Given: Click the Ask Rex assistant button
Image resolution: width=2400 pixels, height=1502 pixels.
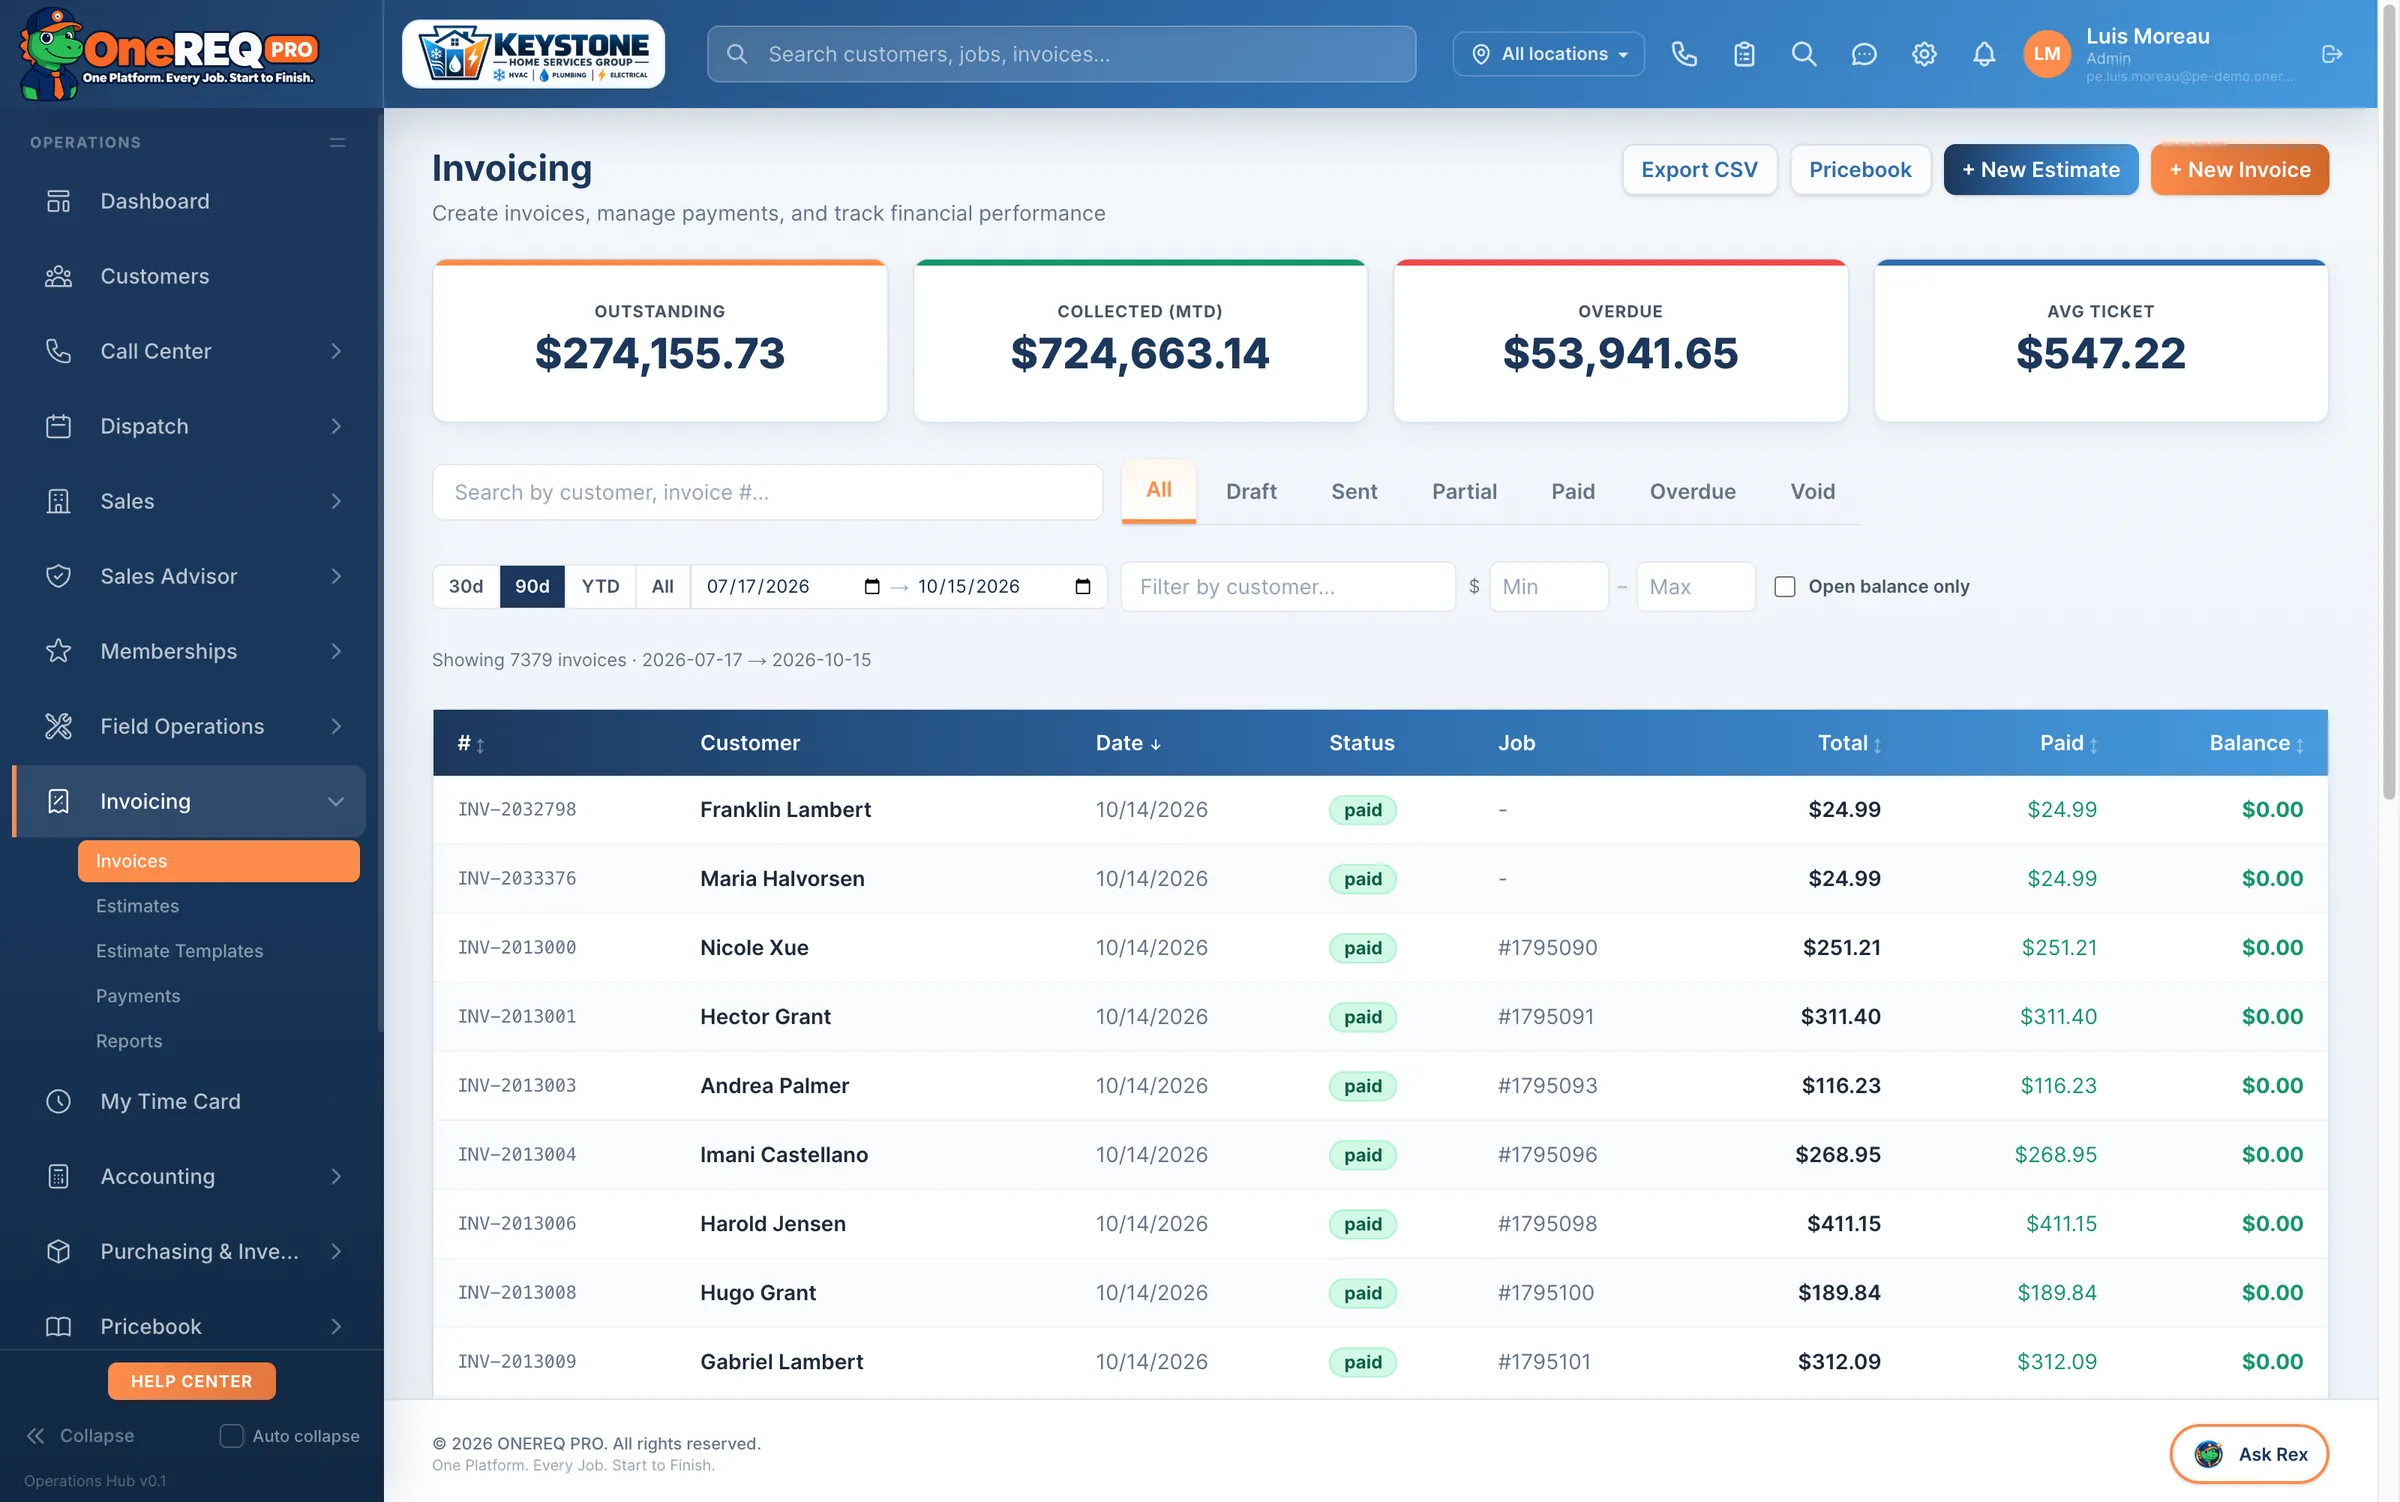Looking at the screenshot, I should 2249,1454.
